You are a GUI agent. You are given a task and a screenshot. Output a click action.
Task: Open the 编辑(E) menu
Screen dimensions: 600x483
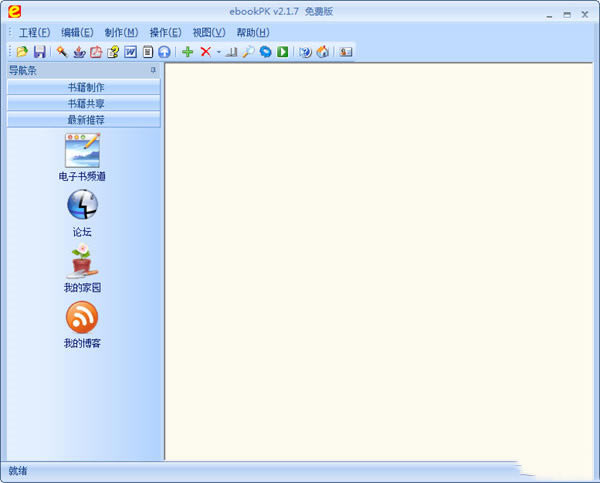tap(77, 33)
